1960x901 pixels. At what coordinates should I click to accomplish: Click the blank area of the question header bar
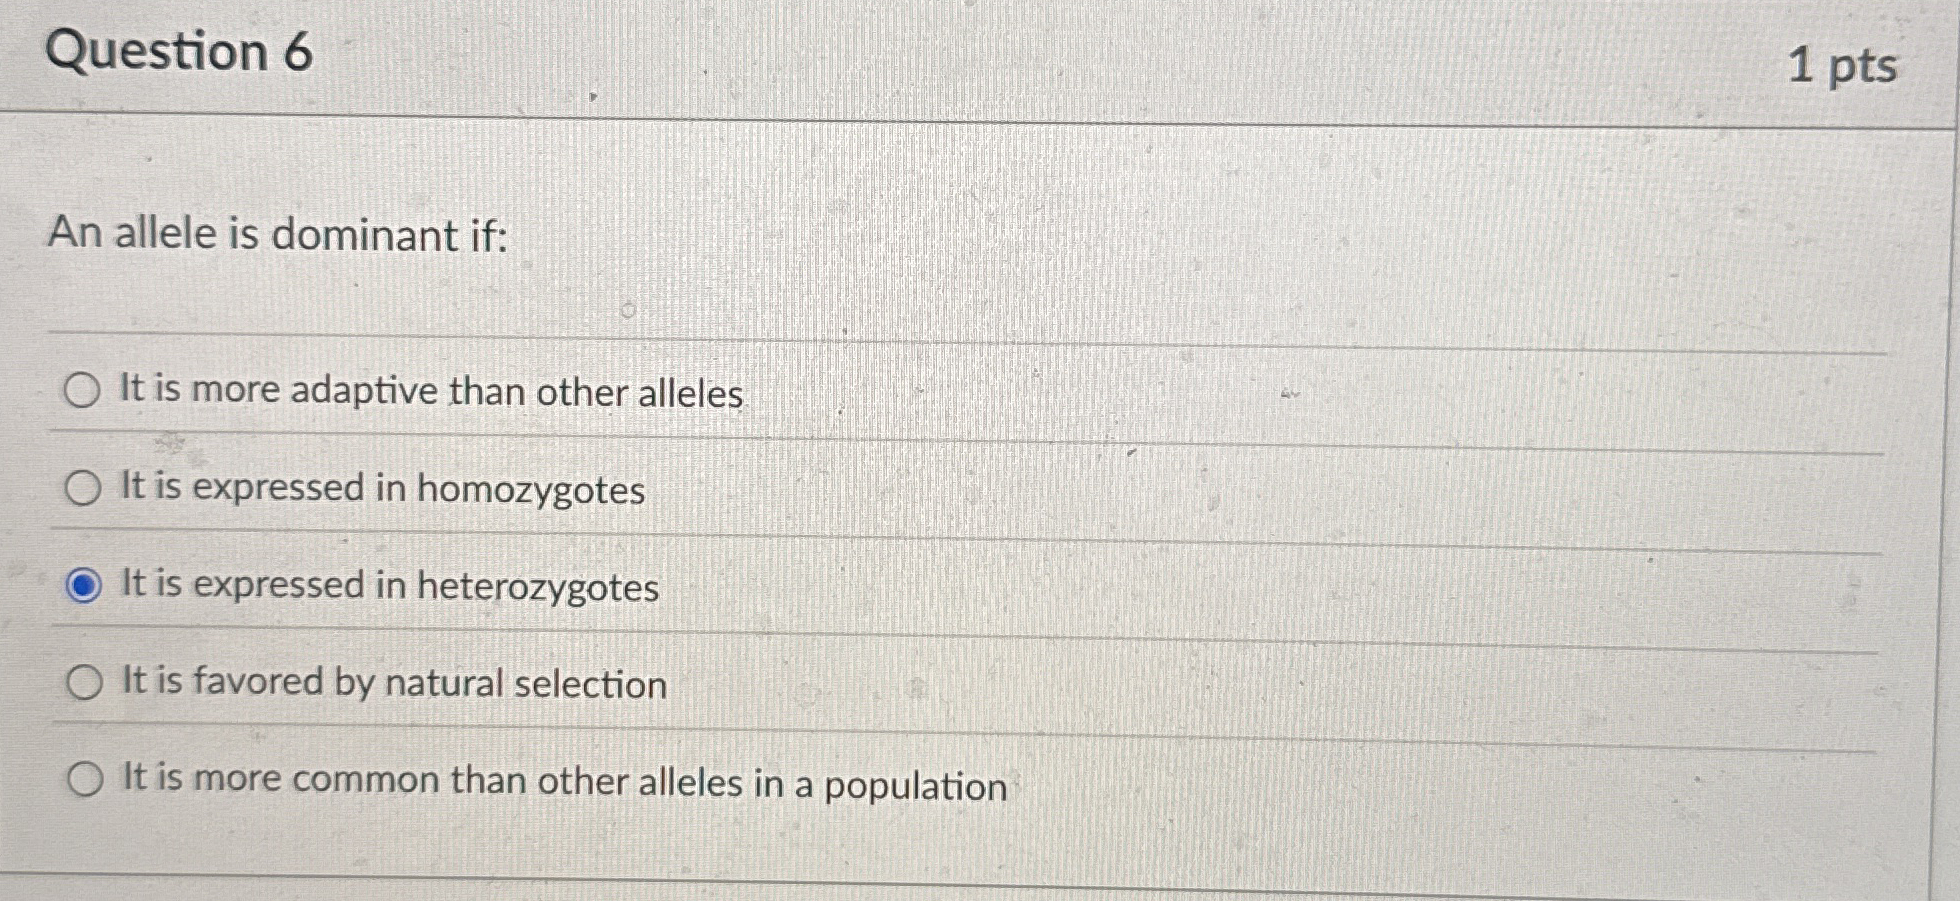[x=1000, y=55]
